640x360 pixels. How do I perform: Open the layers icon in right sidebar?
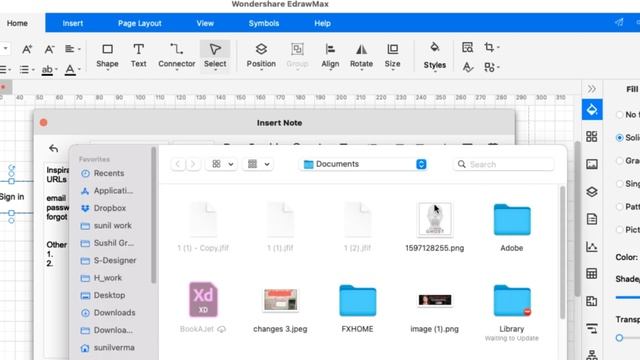(592, 191)
